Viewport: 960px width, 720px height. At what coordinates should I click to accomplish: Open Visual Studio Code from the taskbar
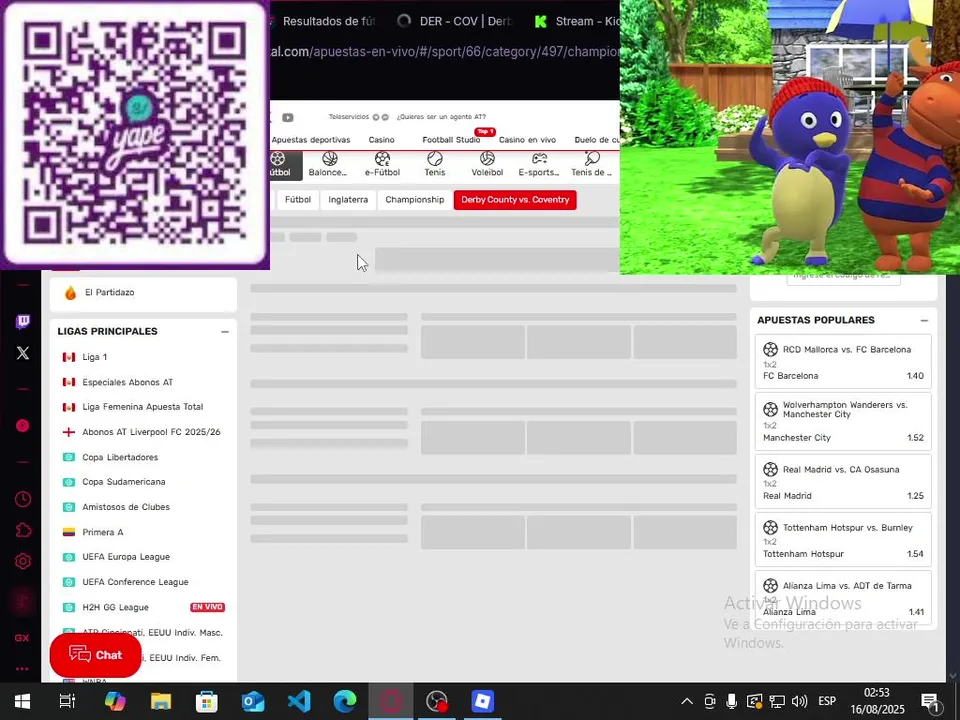click(299, 701)
